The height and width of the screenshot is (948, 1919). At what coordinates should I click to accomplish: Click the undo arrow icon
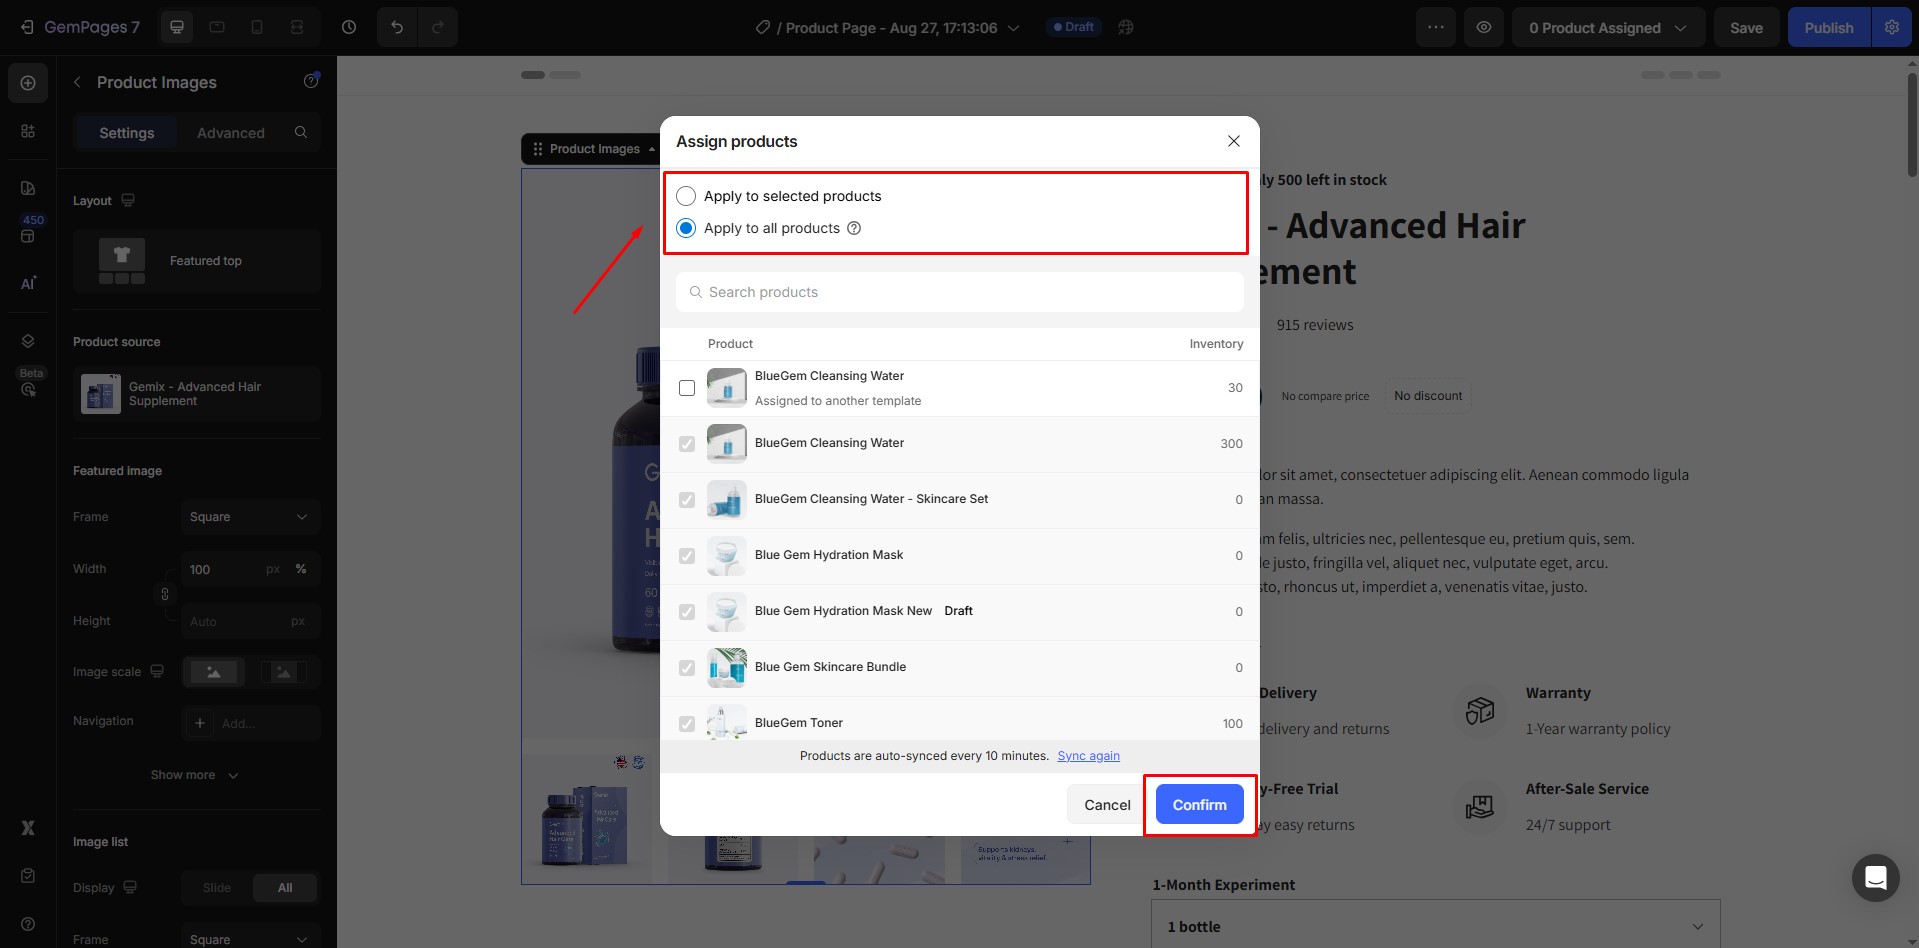tap(397, 27)
